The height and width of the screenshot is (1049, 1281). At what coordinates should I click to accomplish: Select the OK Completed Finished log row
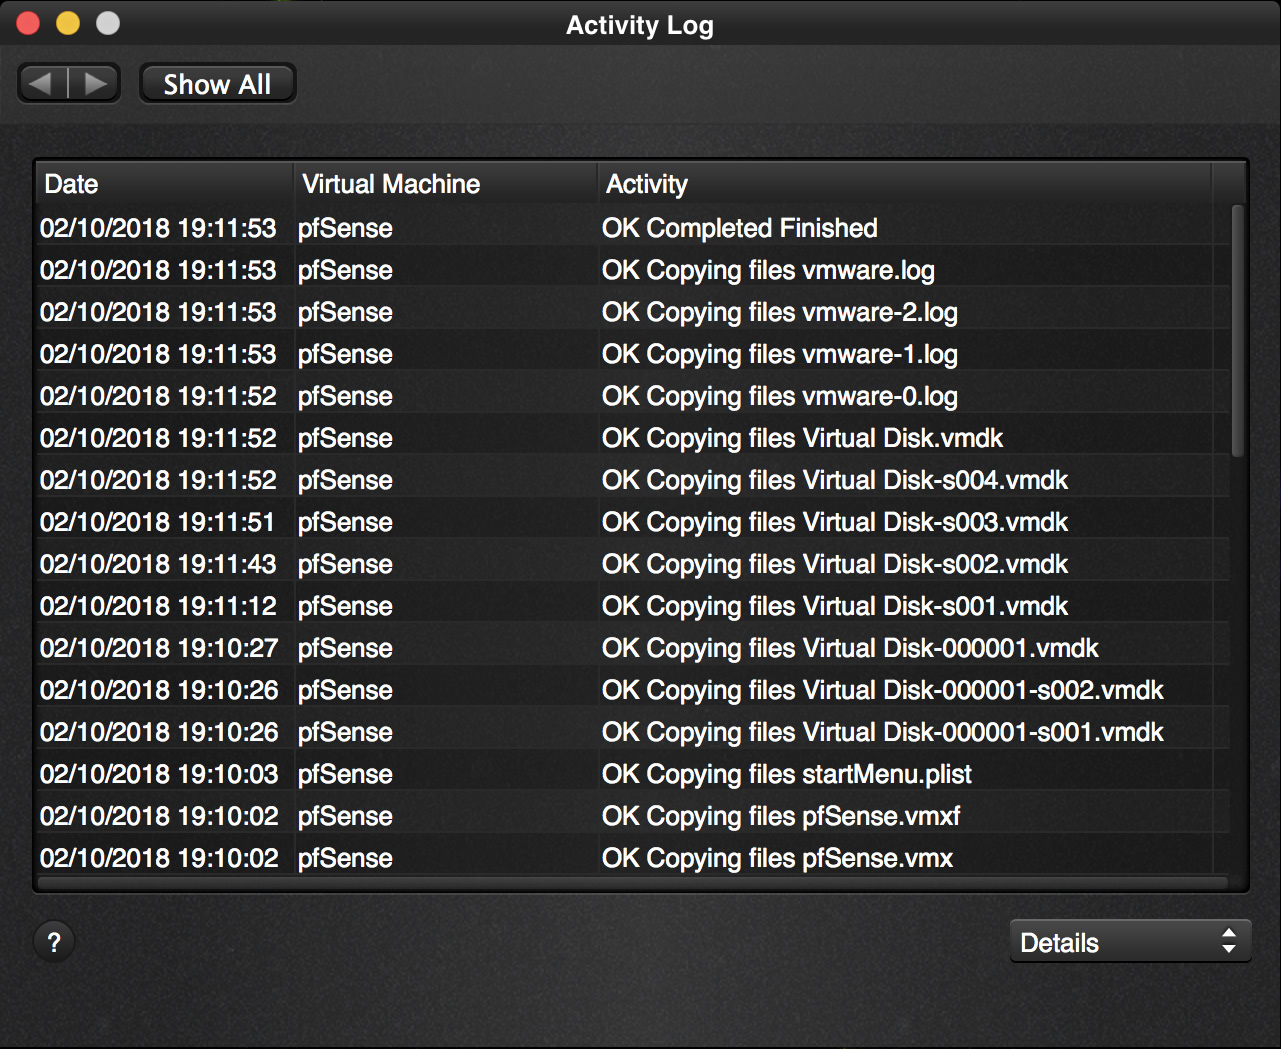[739, 228]
